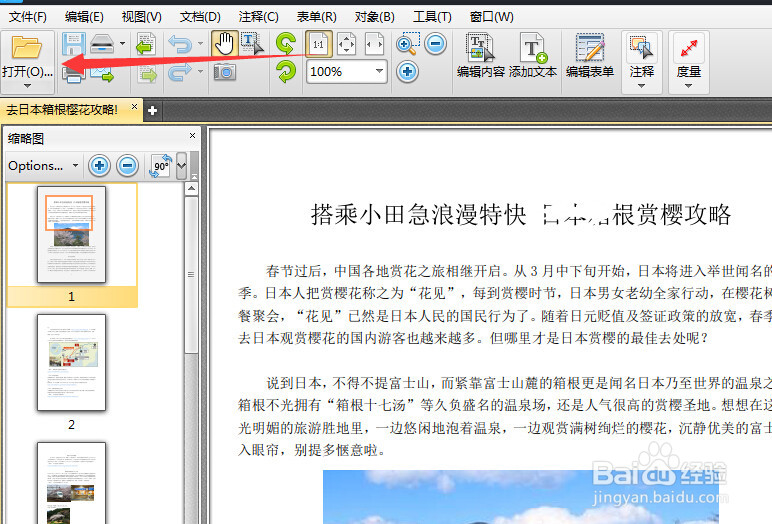Viewport: 772px width, 524px height.
Task: Go to previous view with green-left page icon
Action: point(146,44)
